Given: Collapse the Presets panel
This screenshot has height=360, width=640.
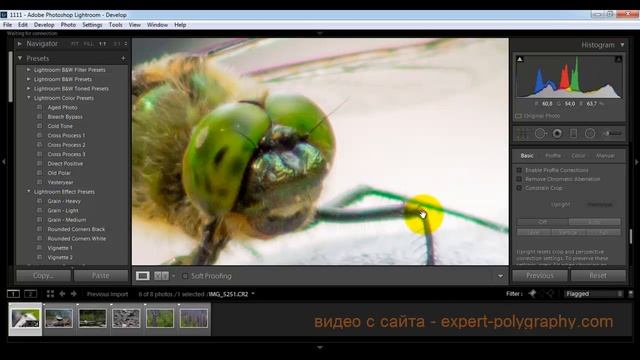Looking at the screenshot, I should tap(20, 58).
